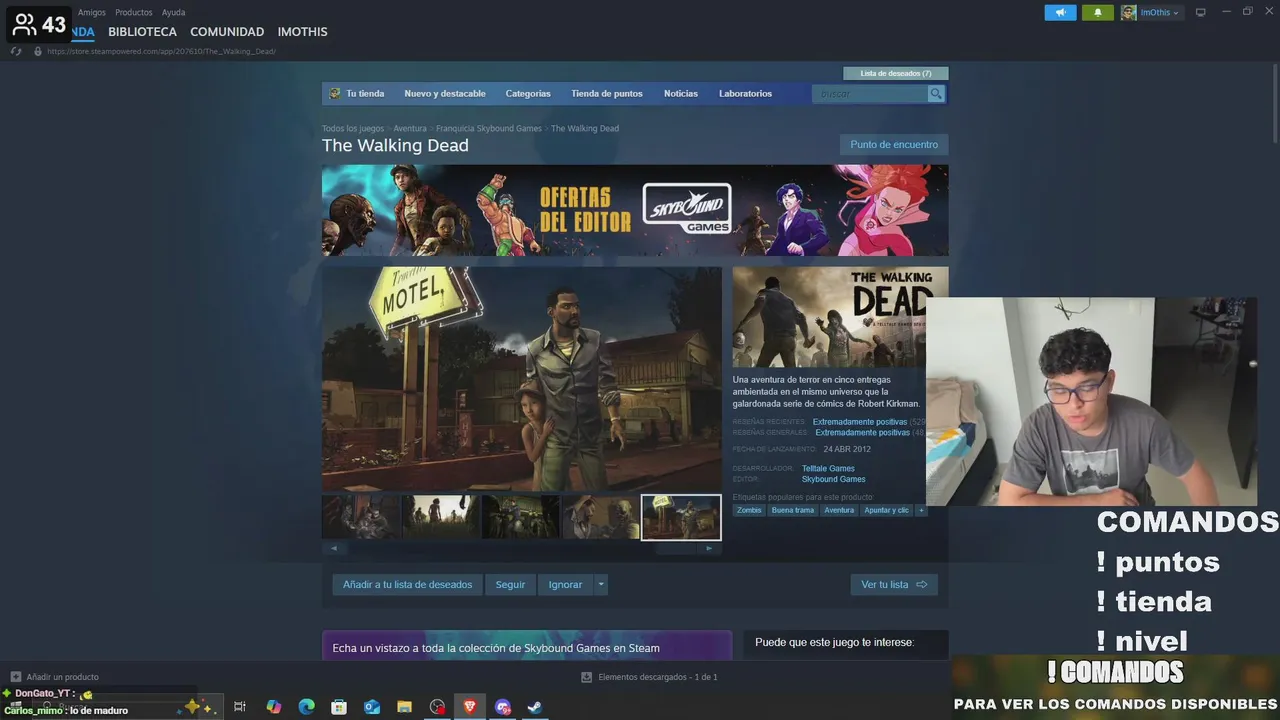The image size is (1280, 720).
Task: Open the Steam announcements megaphone icon
Action: pyautogui.click(x=1060, y=12)
